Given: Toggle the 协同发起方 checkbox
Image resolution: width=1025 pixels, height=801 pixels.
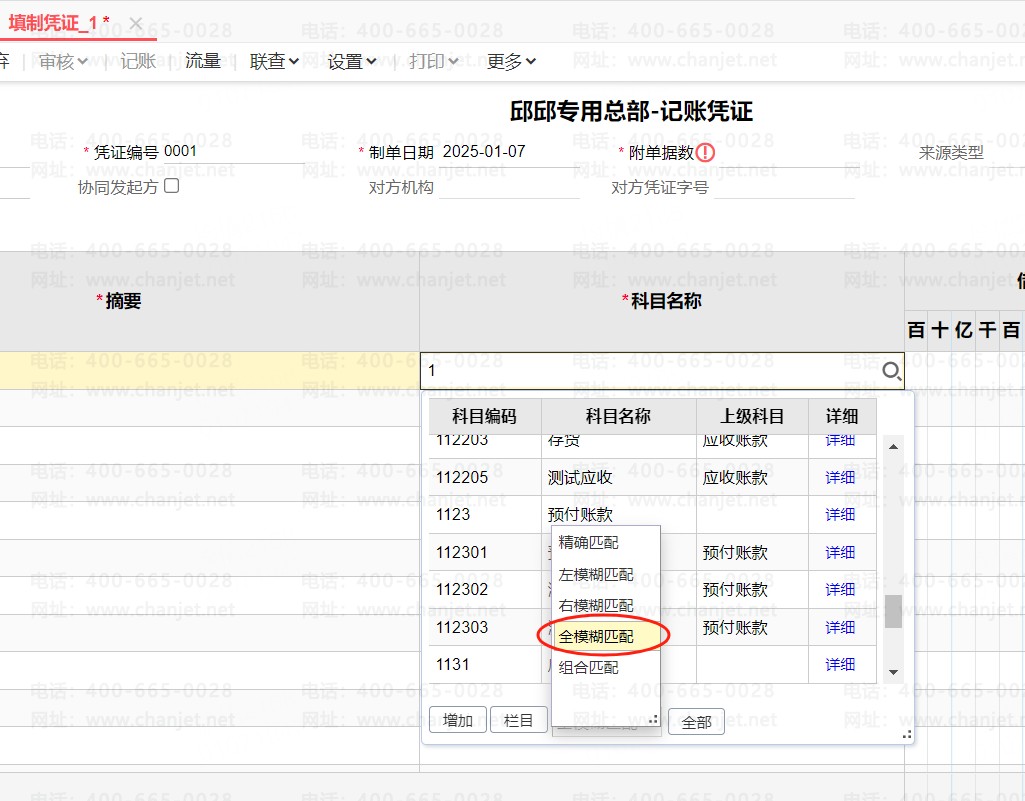Looking at the screenshot, I should [171, 186].
